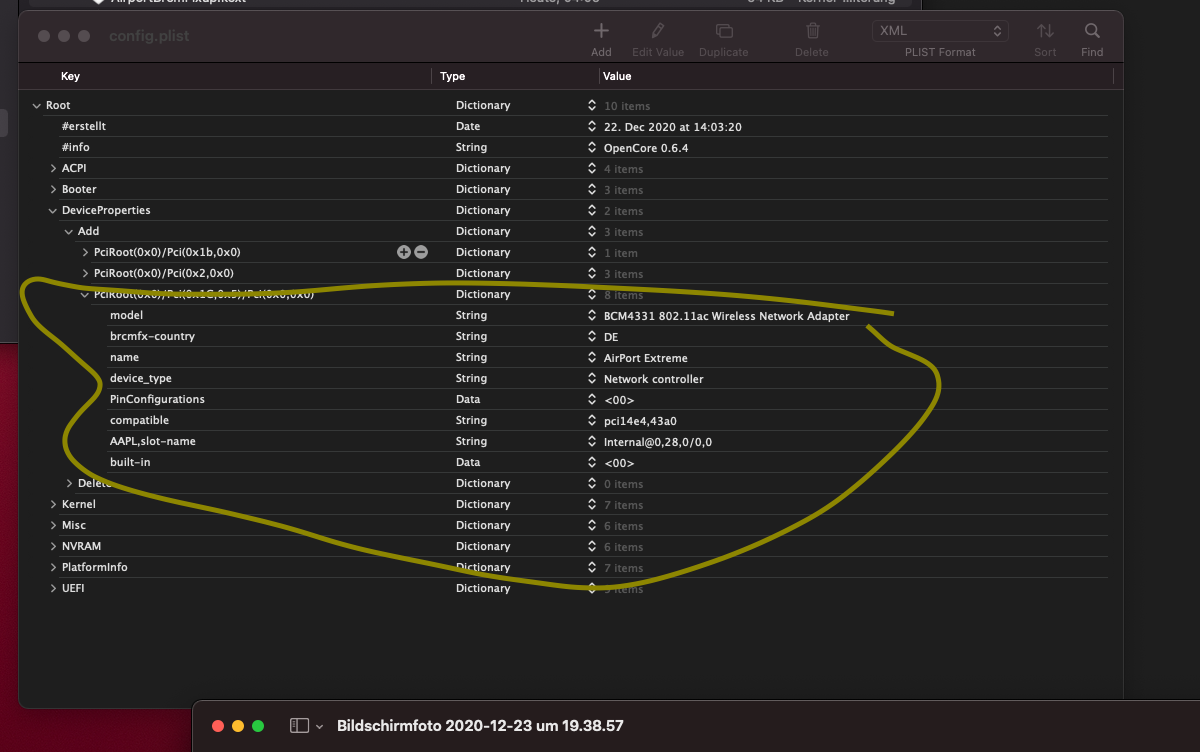The image size is (1200, 752).
Task: Open the type stepper for the model row
Action: (x=592, y=315)
